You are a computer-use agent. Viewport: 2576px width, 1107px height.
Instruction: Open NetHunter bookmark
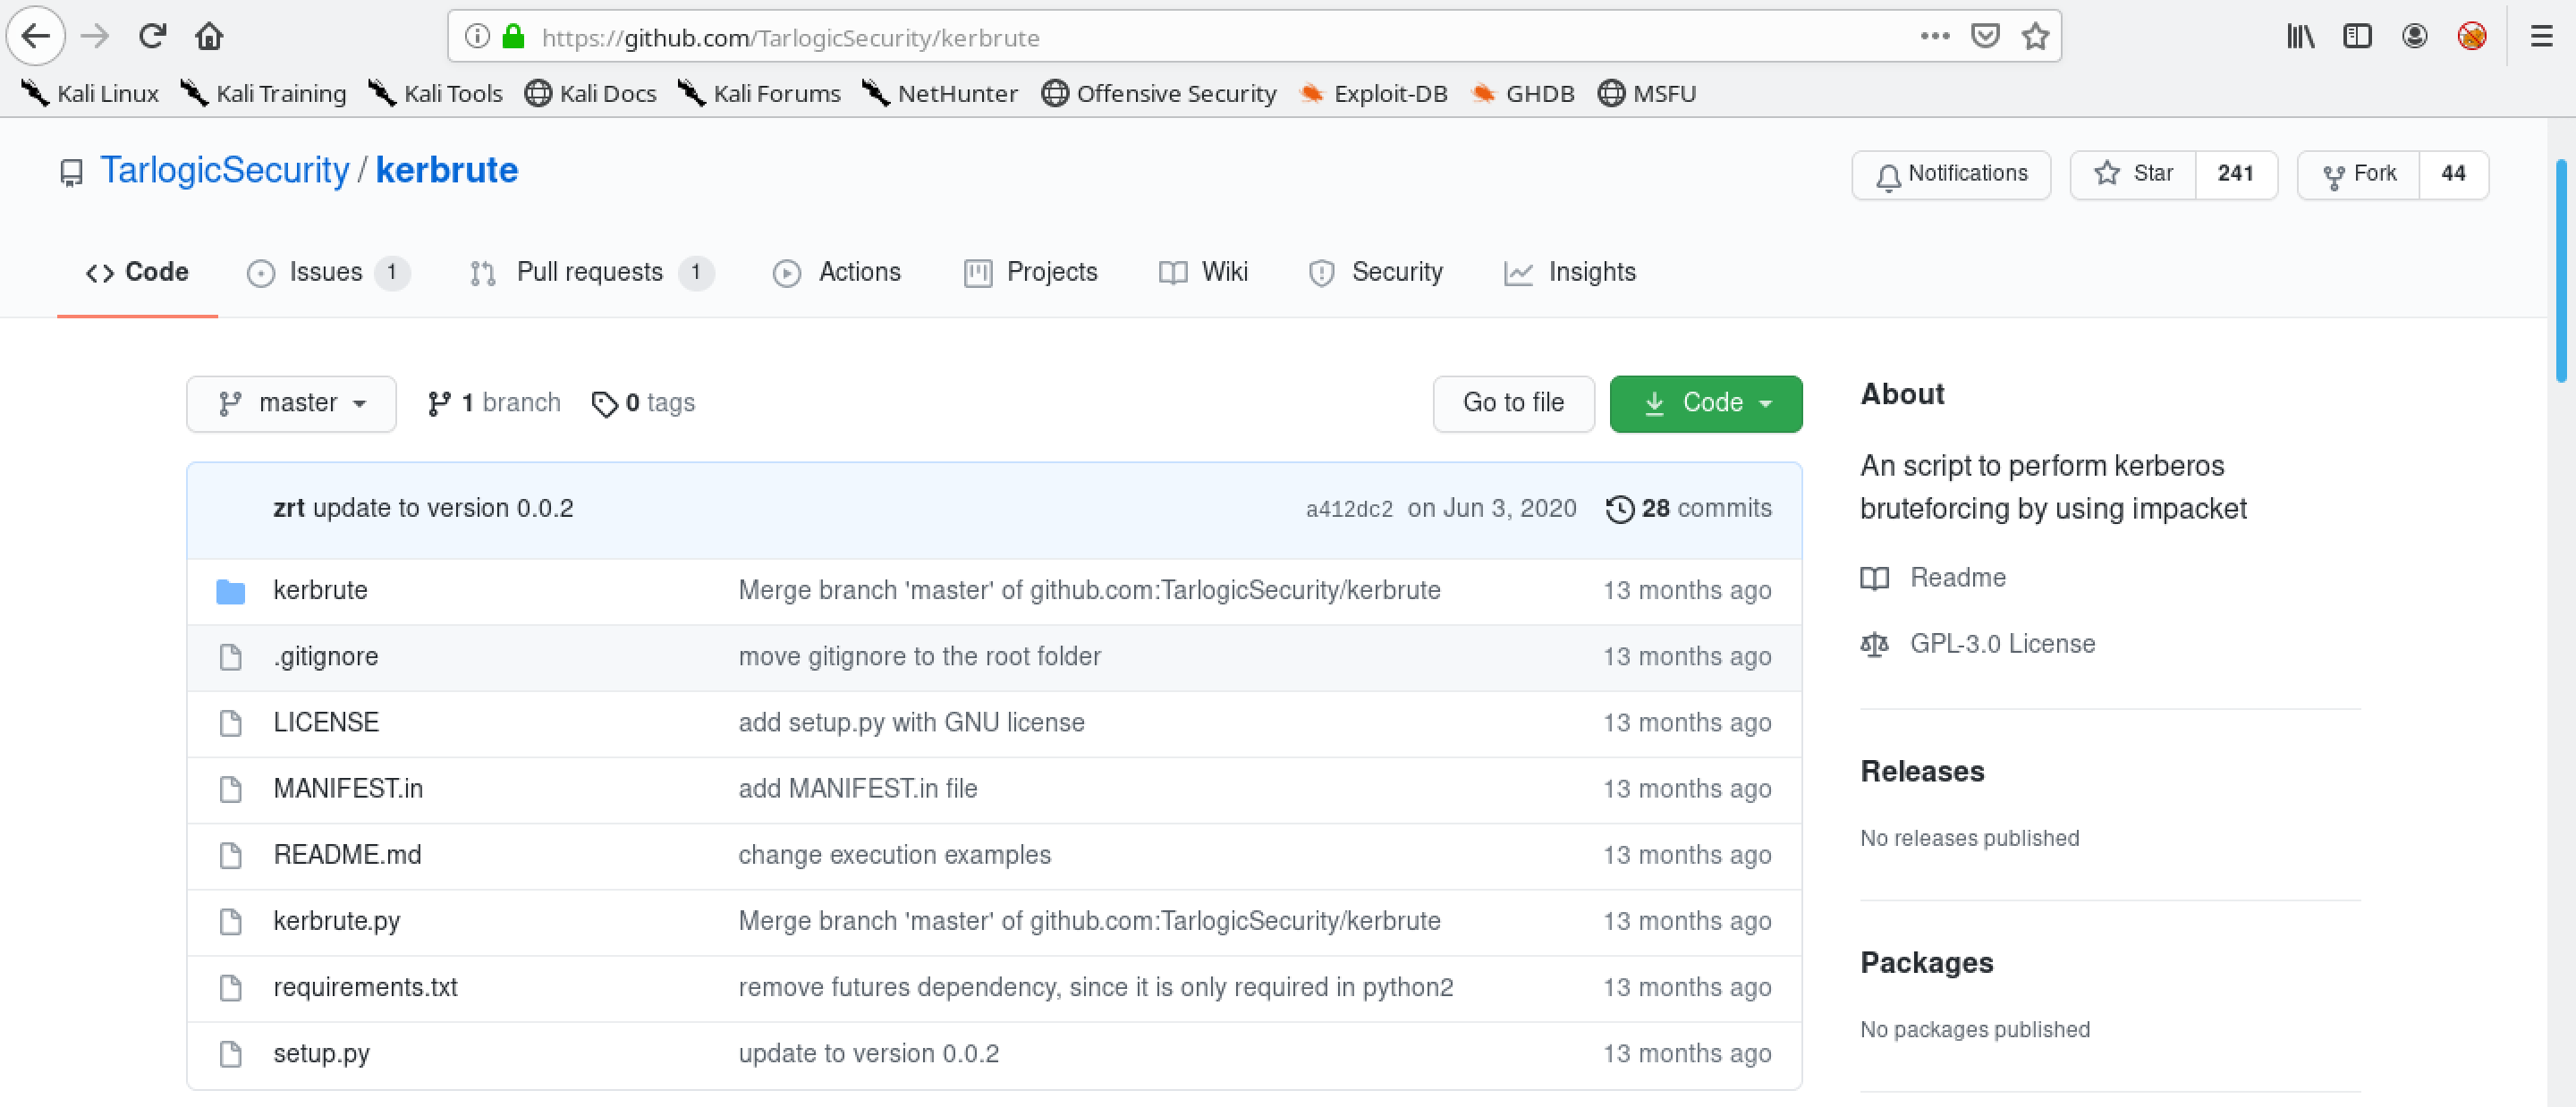940,93
